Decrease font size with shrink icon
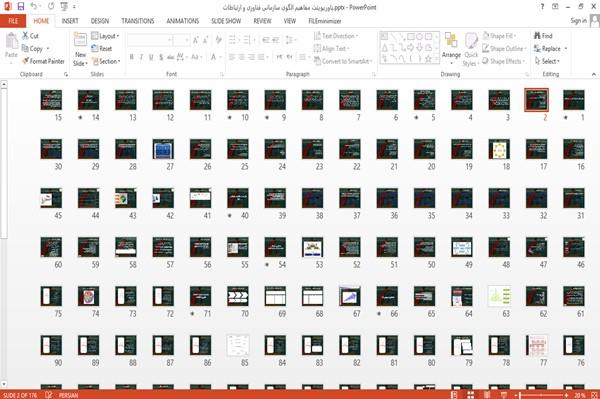The height and width of the screenshot is (399, 600). [206, 40]
